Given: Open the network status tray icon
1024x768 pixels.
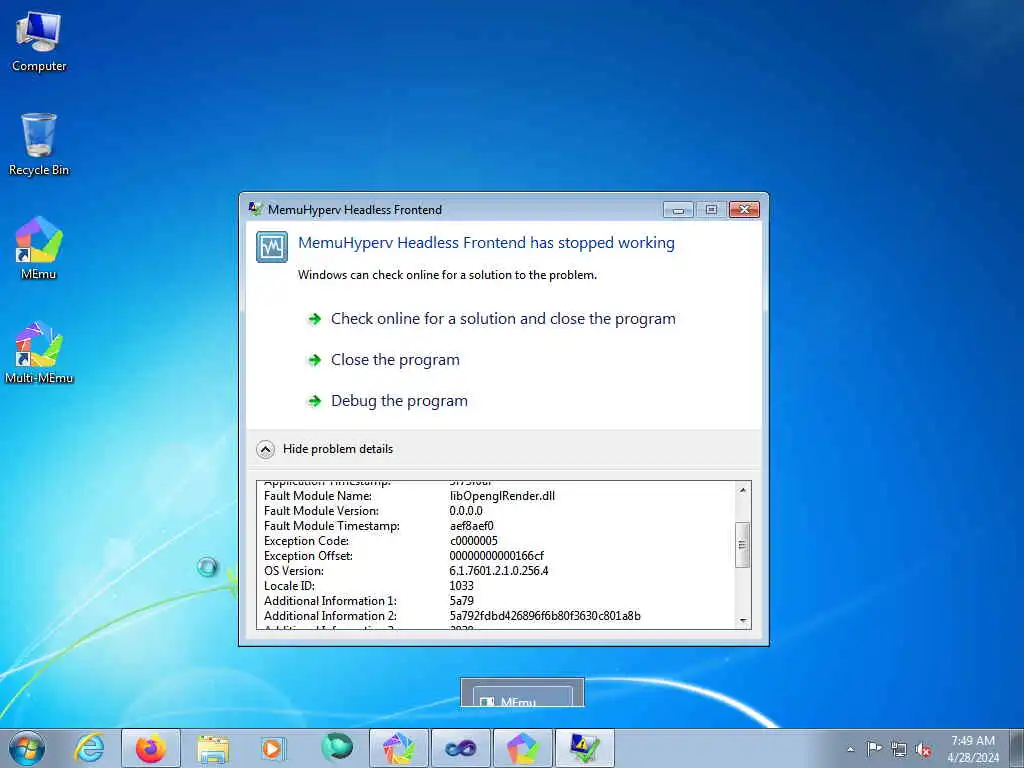Looking at the screenshot, I should (899, 749).
